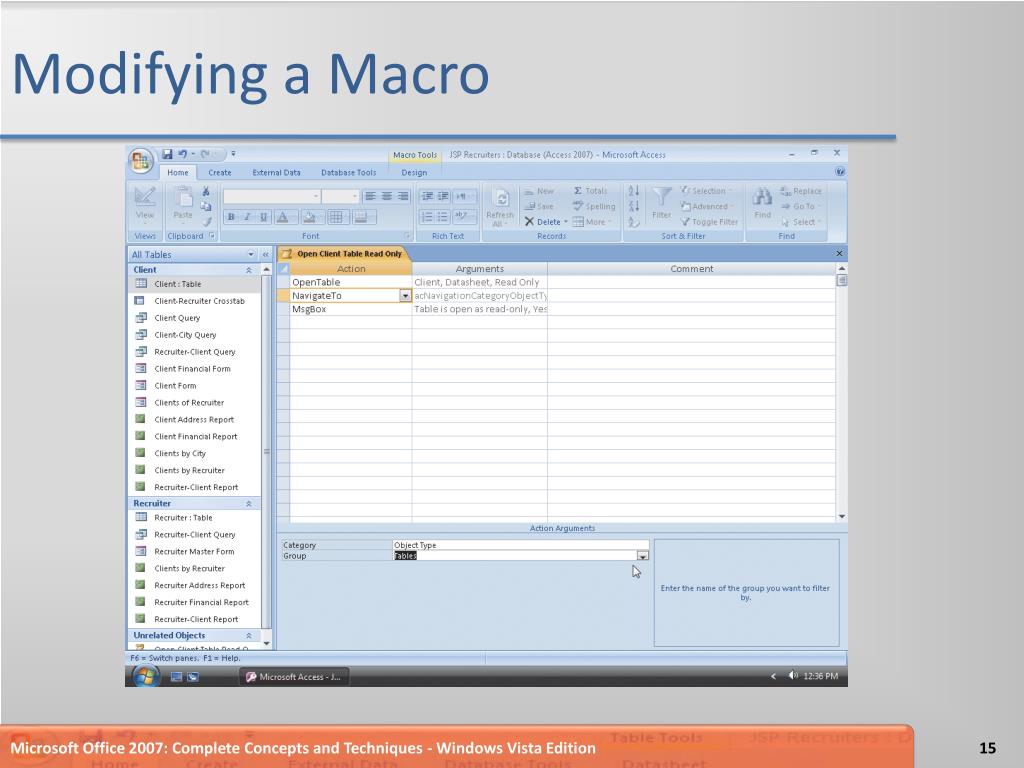Select Recruiter : Table item
The width and height of the screenshot is (1024, 768).
195,518
